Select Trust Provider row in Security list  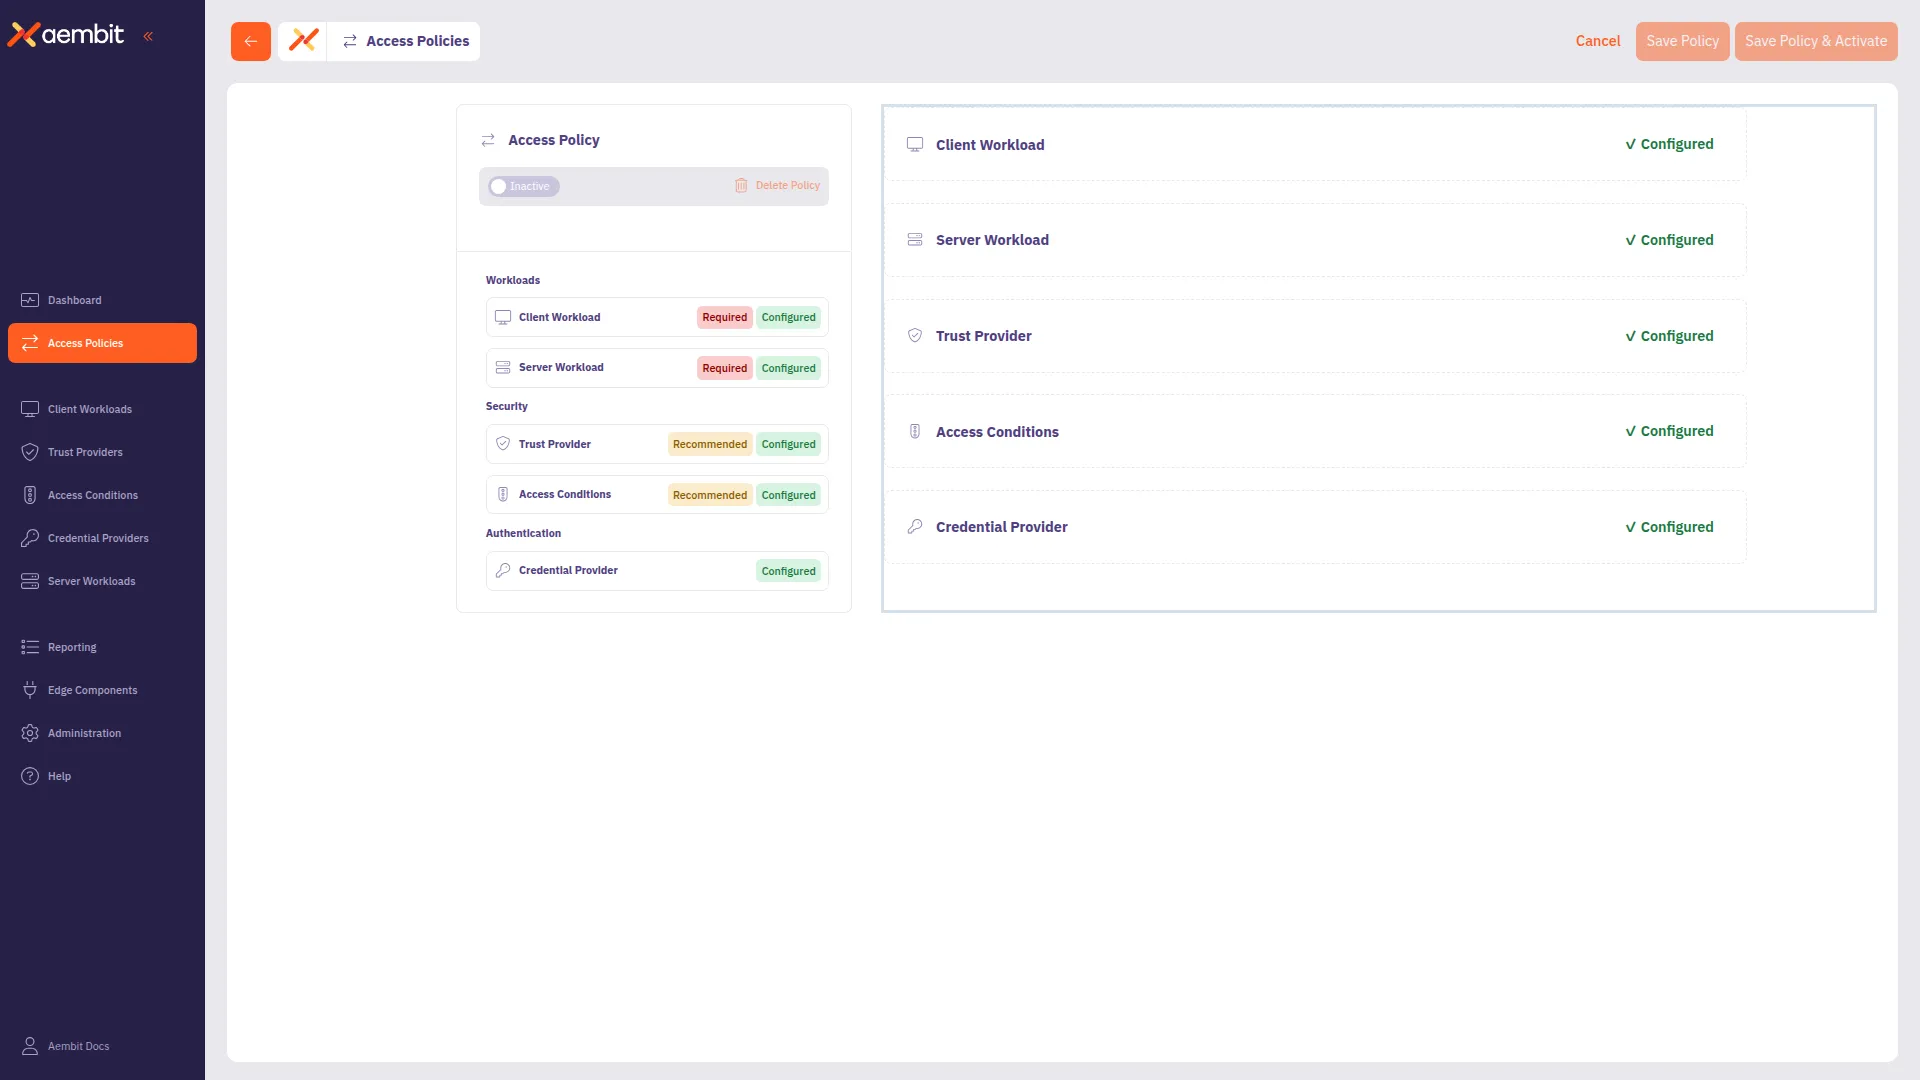pyautogui.click(x=657, y=444)
